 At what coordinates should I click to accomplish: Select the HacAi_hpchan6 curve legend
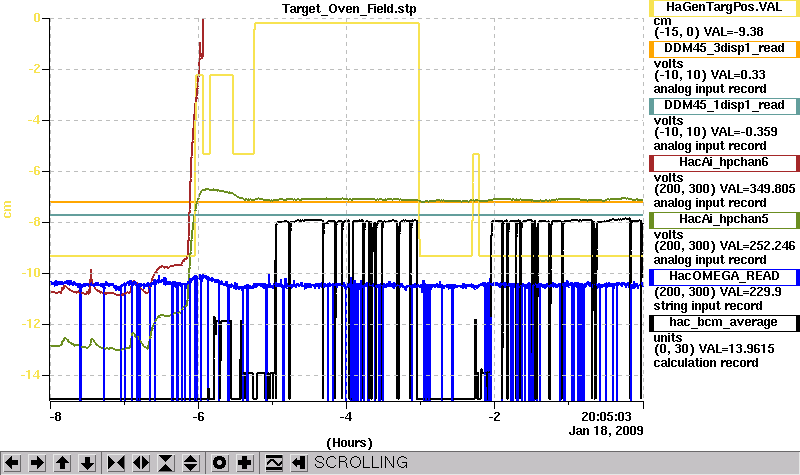click(x=724, y=163)
